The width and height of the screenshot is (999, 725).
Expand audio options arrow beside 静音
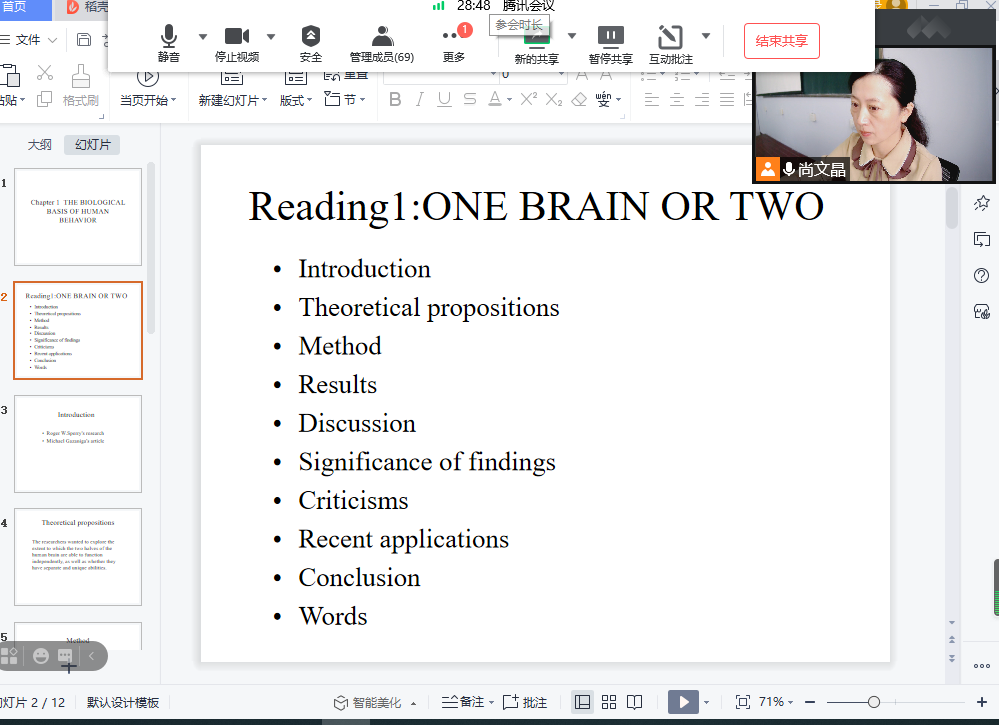click(203, 37)
